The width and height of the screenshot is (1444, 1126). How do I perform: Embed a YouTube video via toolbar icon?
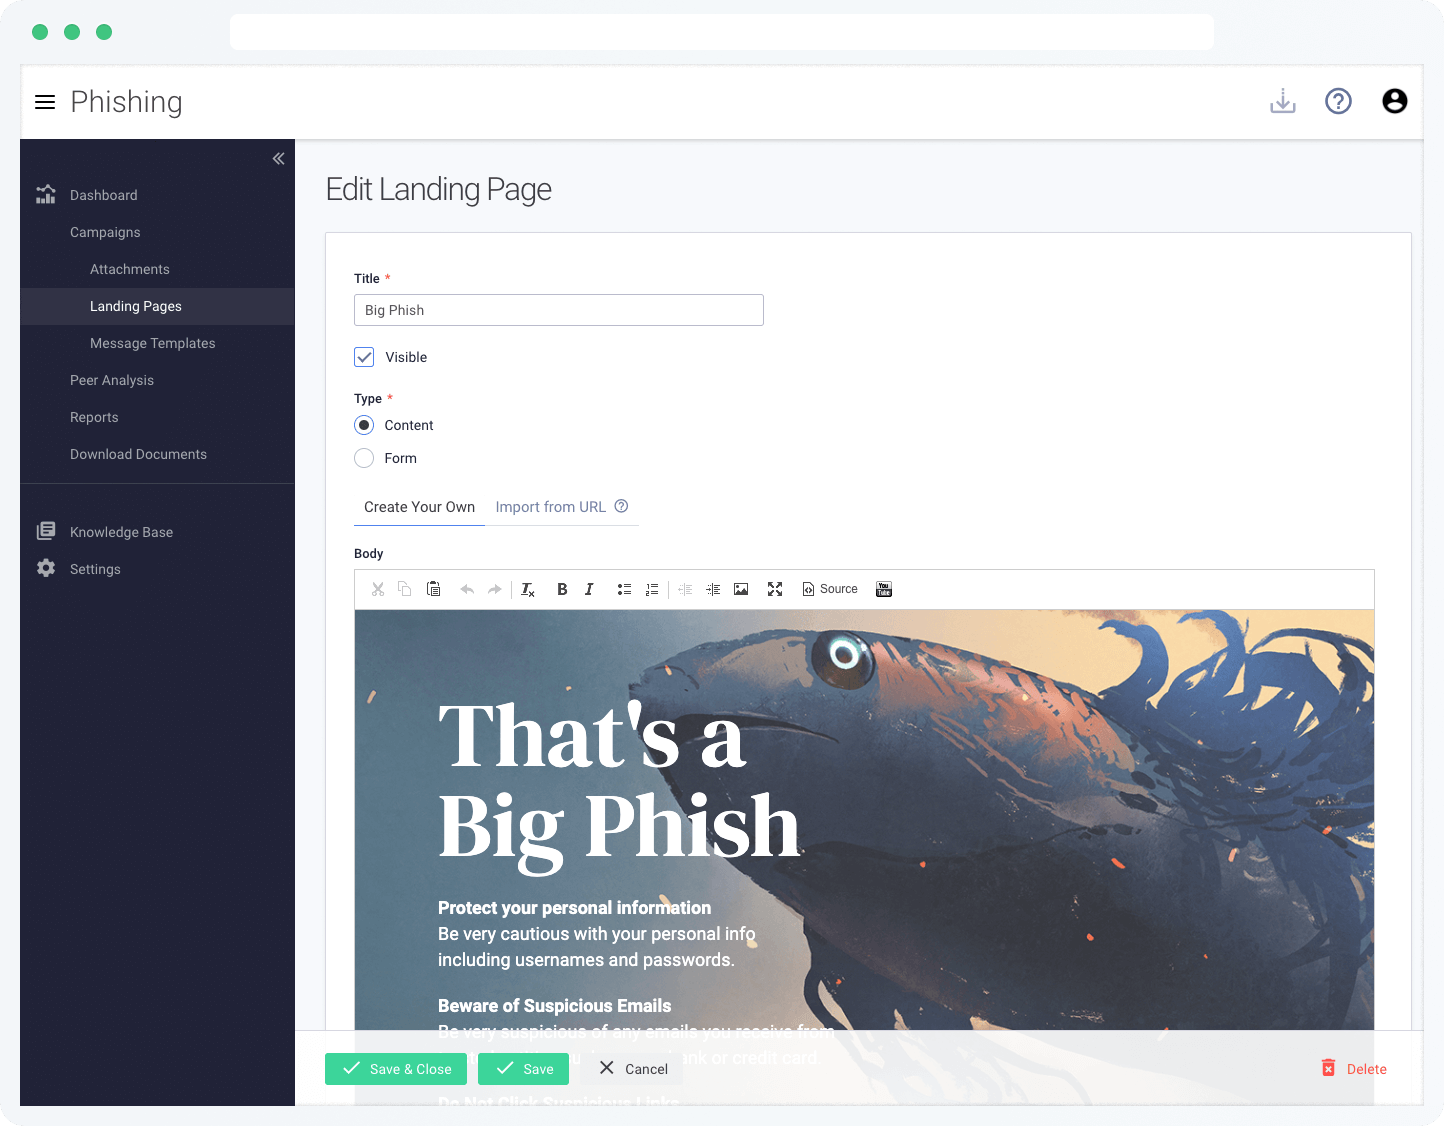click(884, 589)
